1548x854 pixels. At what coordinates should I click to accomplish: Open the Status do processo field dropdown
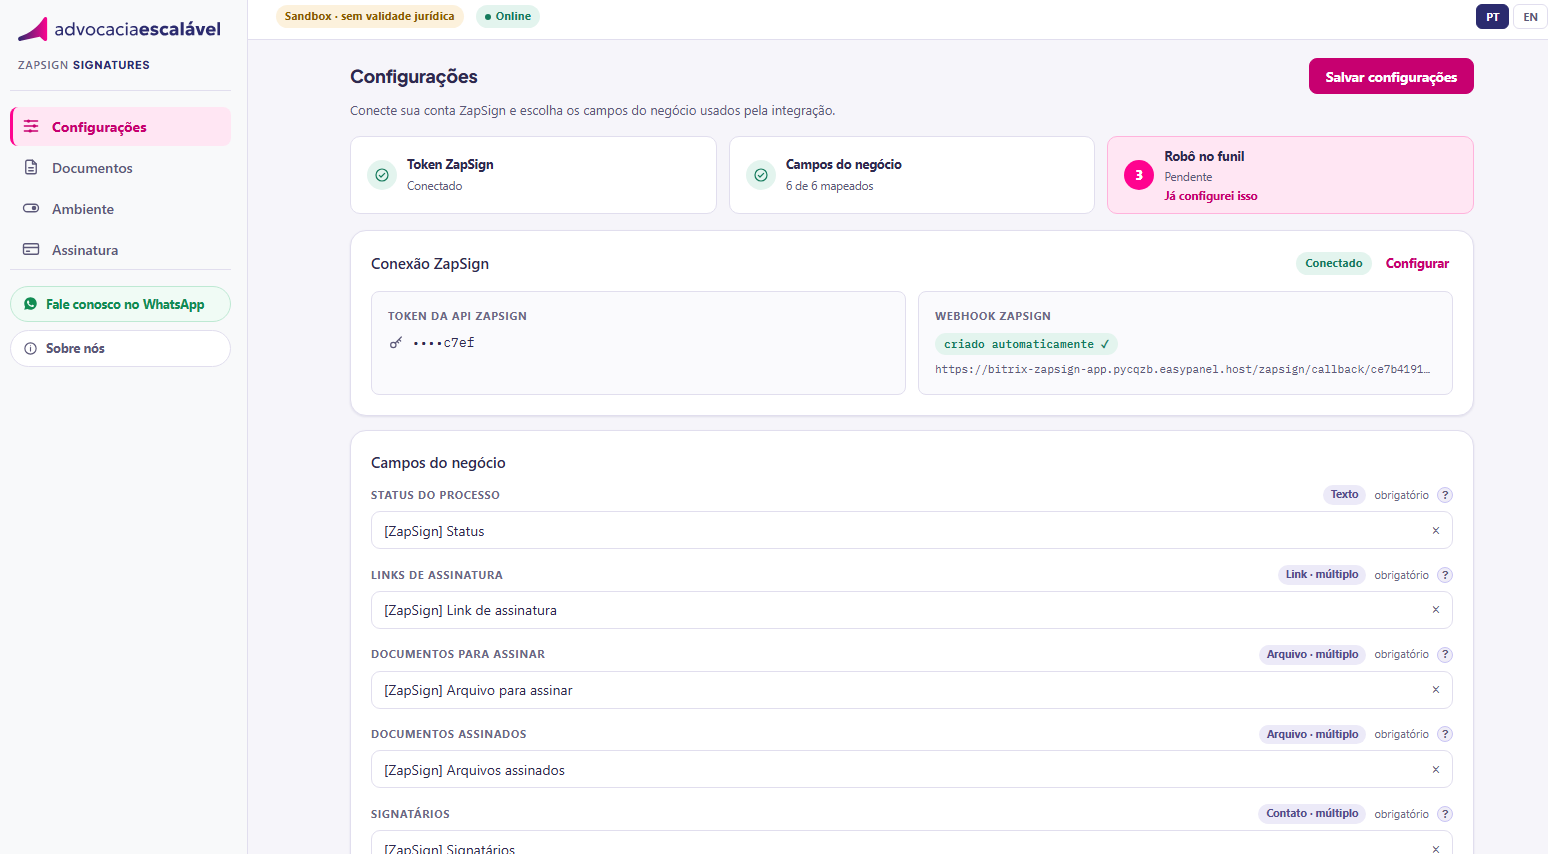911,531
